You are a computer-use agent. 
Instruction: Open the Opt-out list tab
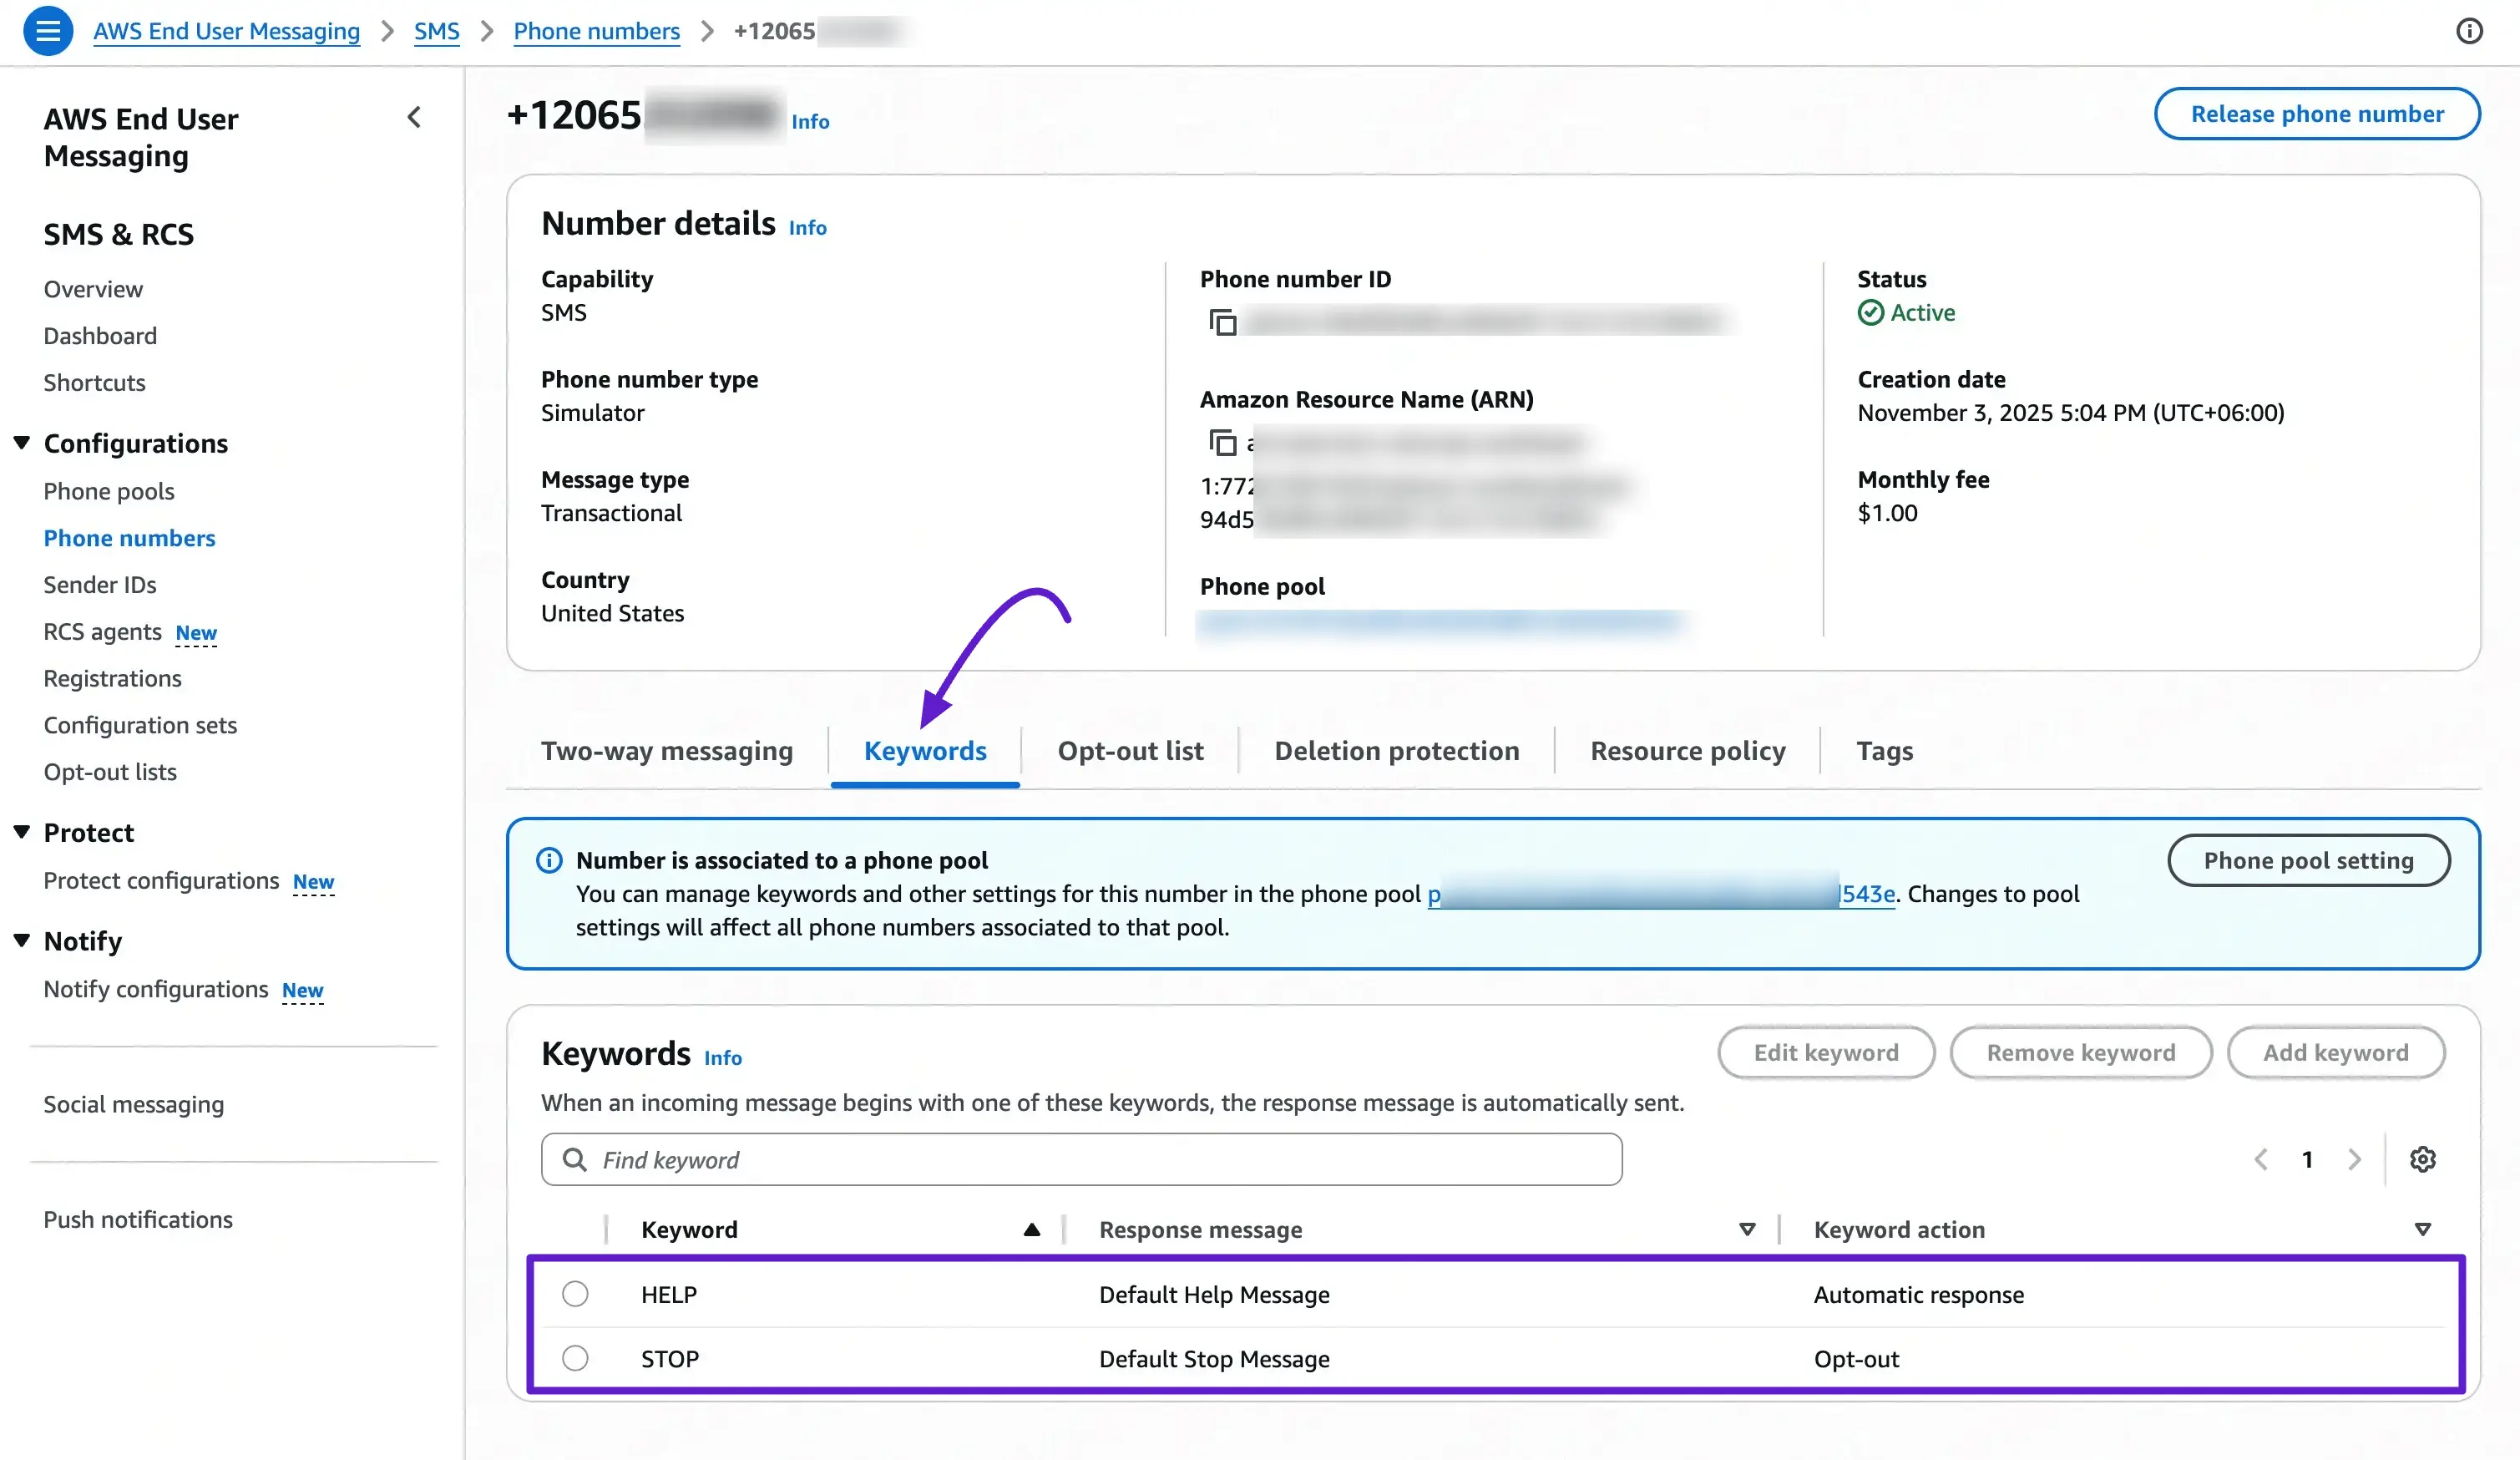(1130, 751)
